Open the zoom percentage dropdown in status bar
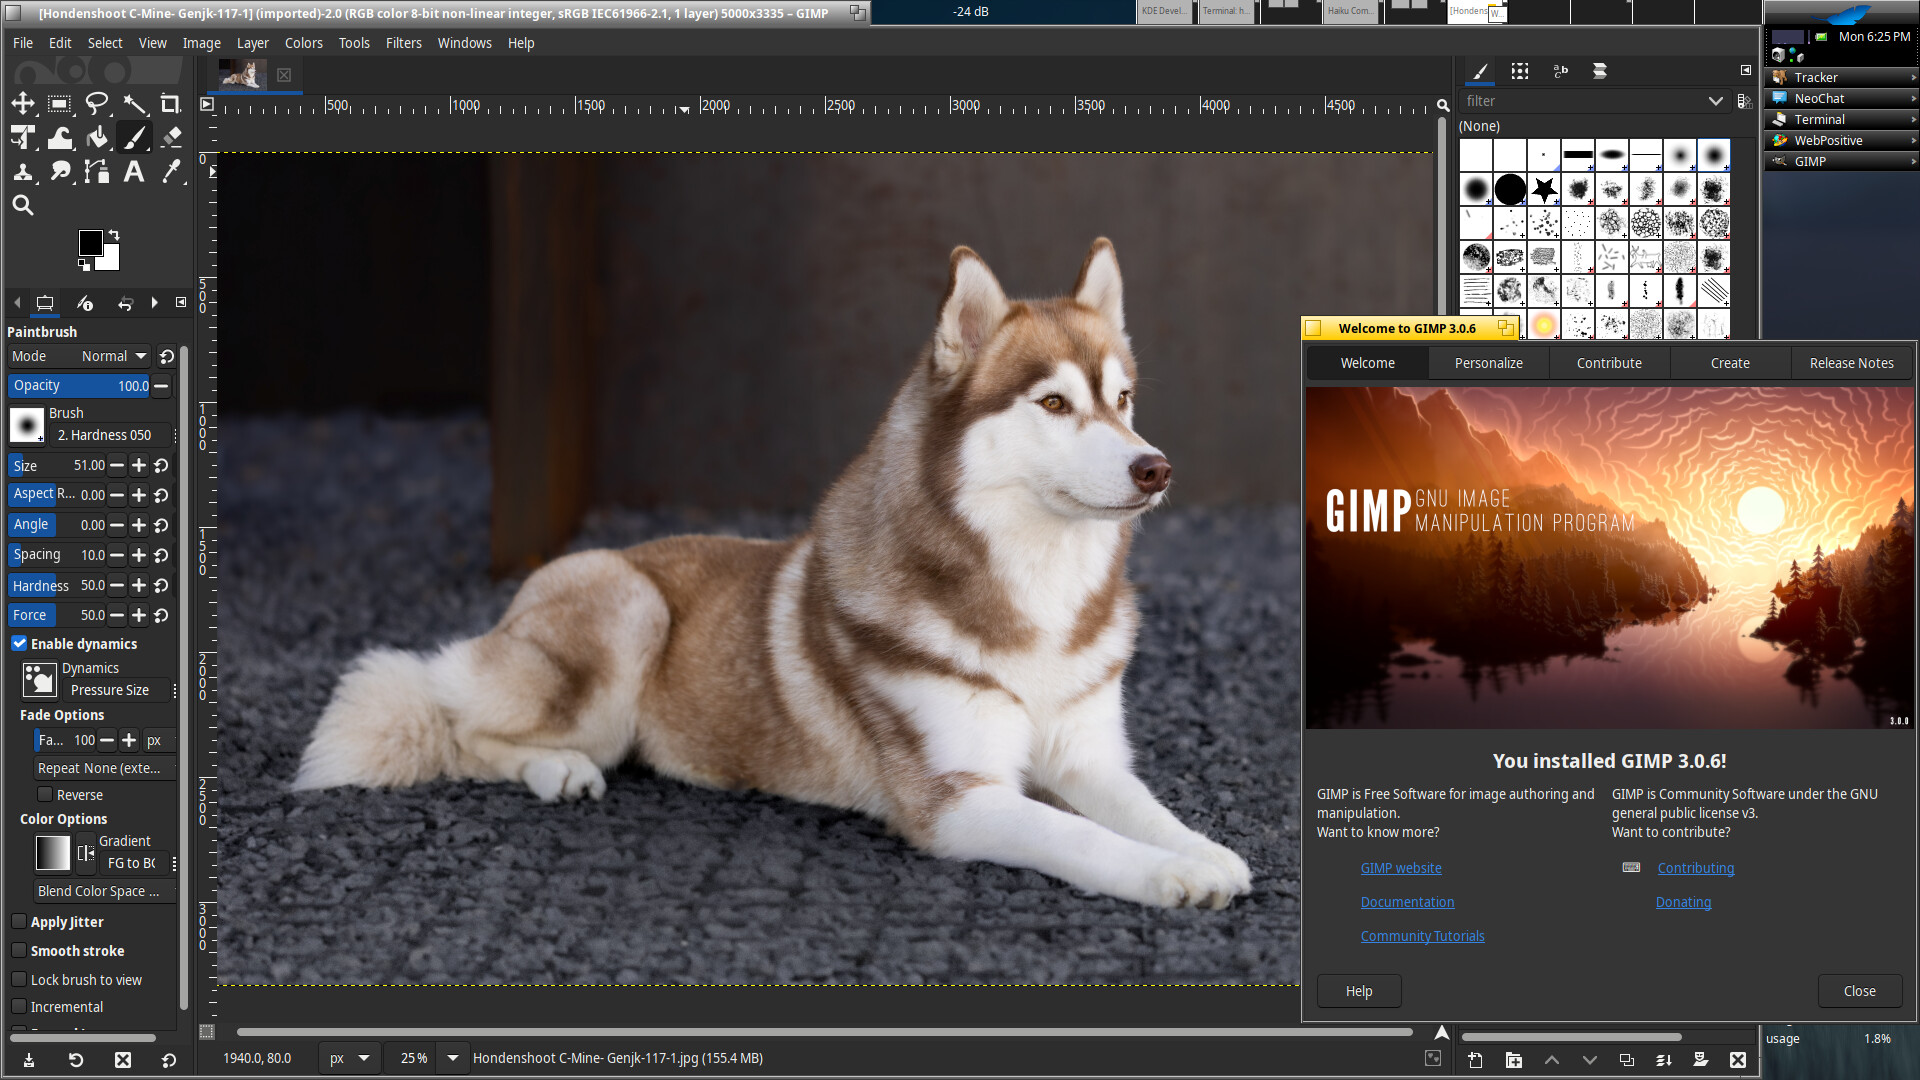 pyautogui.click(x=453, y=1058)
